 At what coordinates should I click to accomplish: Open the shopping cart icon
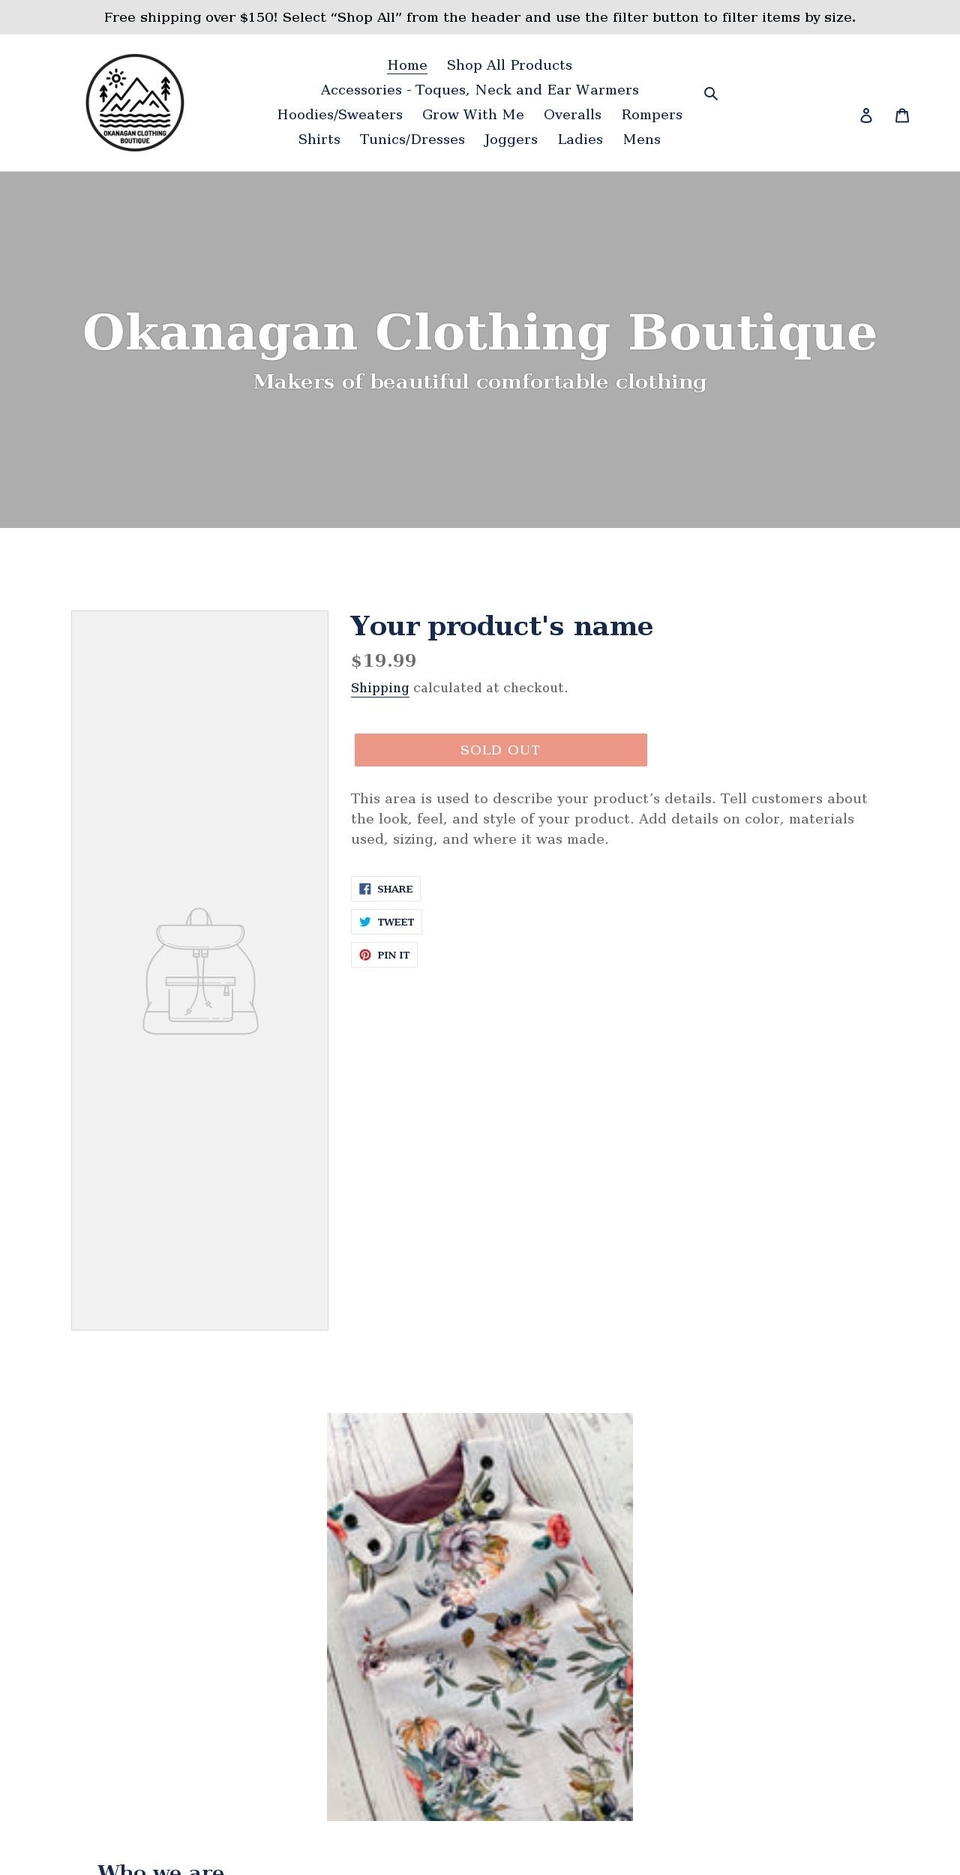coord(902,116)
